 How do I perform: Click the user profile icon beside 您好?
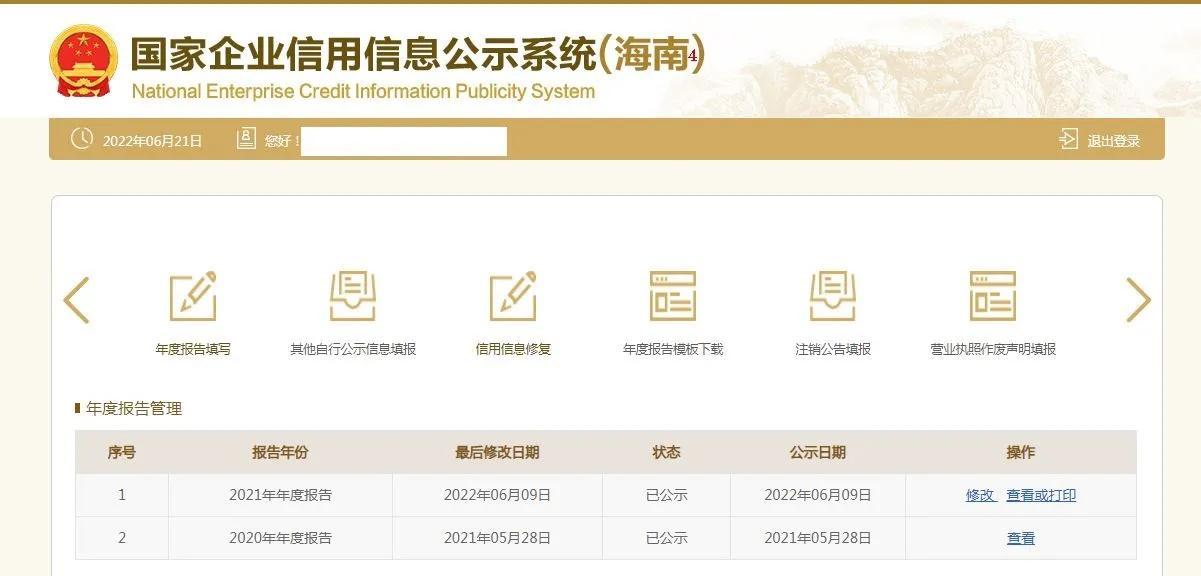(x=246, y=139)
